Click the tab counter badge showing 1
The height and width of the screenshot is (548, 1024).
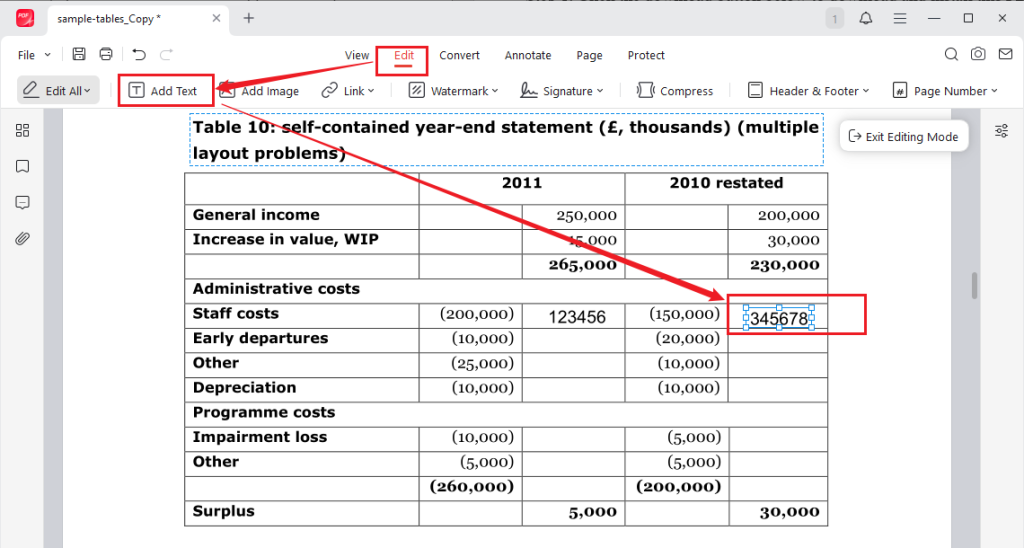coord(834,18)
